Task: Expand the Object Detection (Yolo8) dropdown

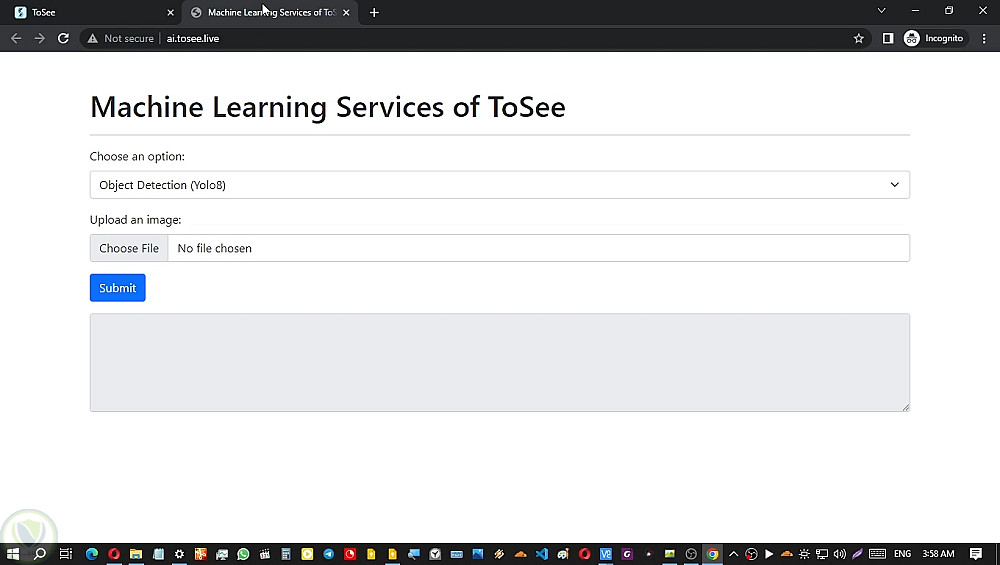Action: (x=499, y=185)
